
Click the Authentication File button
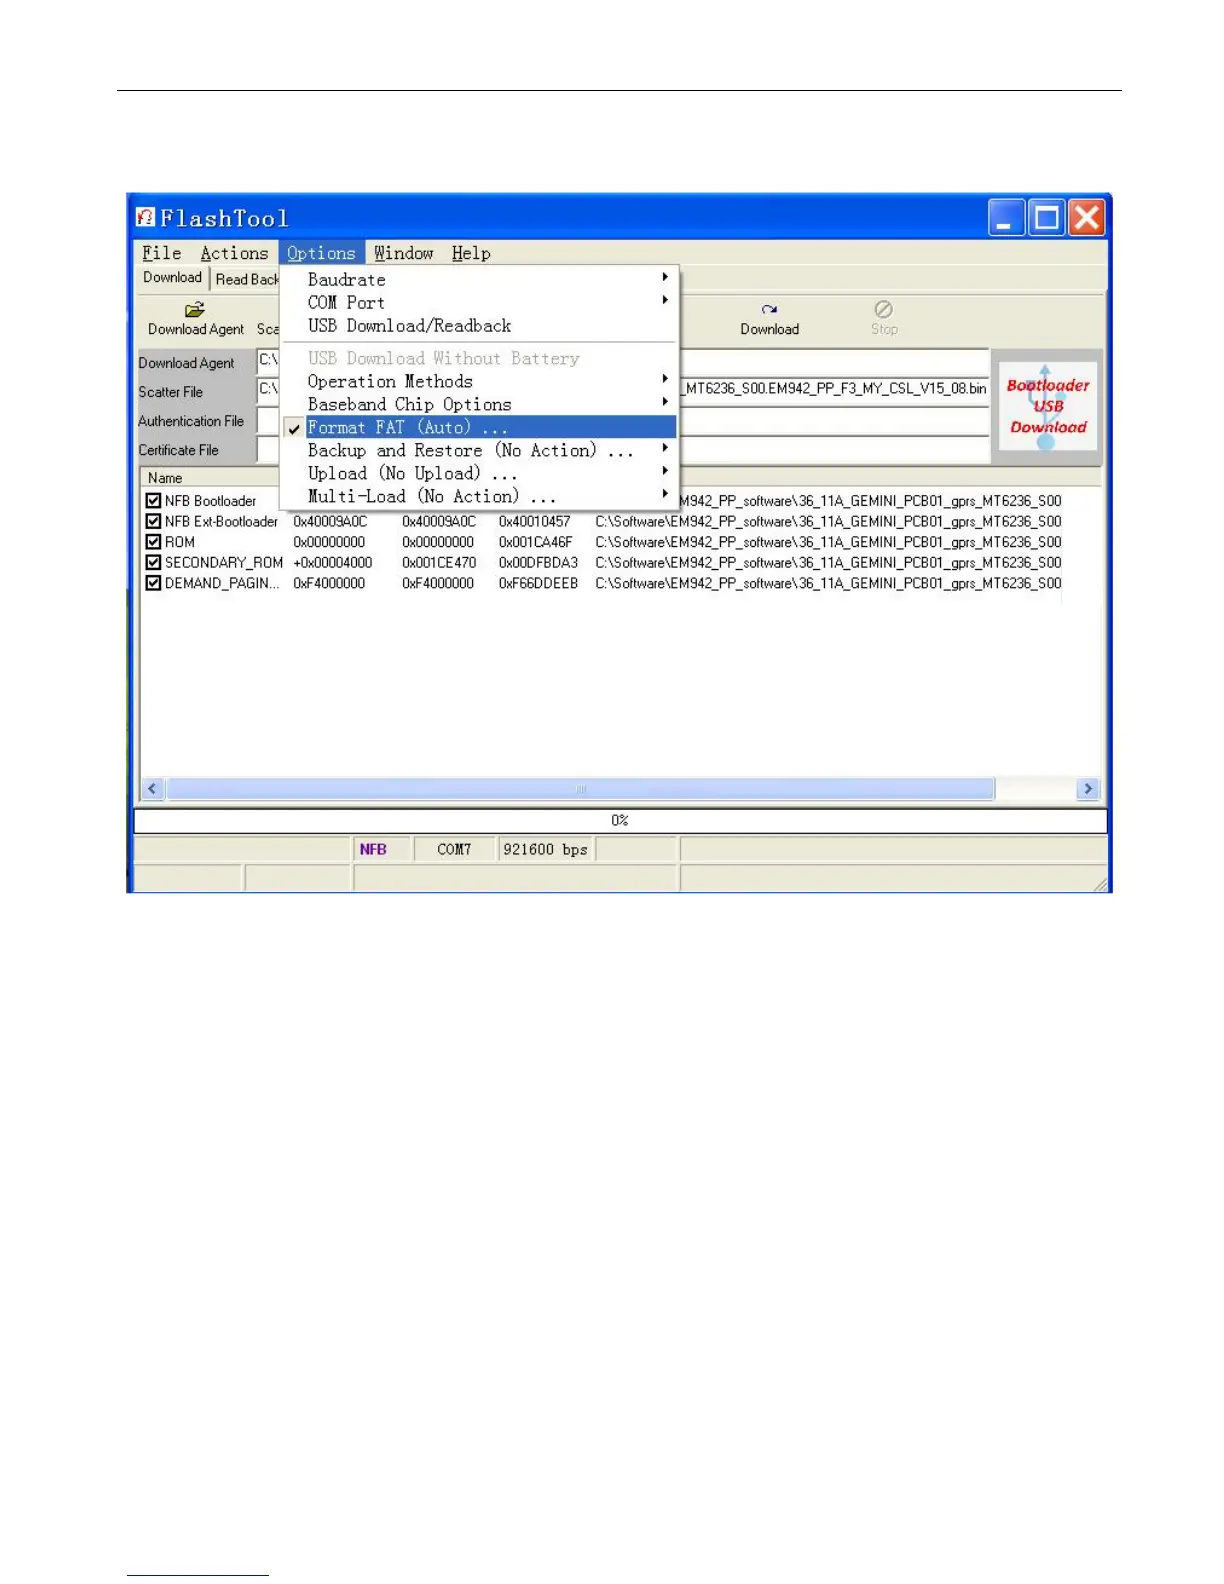click(x=195, y=421)
